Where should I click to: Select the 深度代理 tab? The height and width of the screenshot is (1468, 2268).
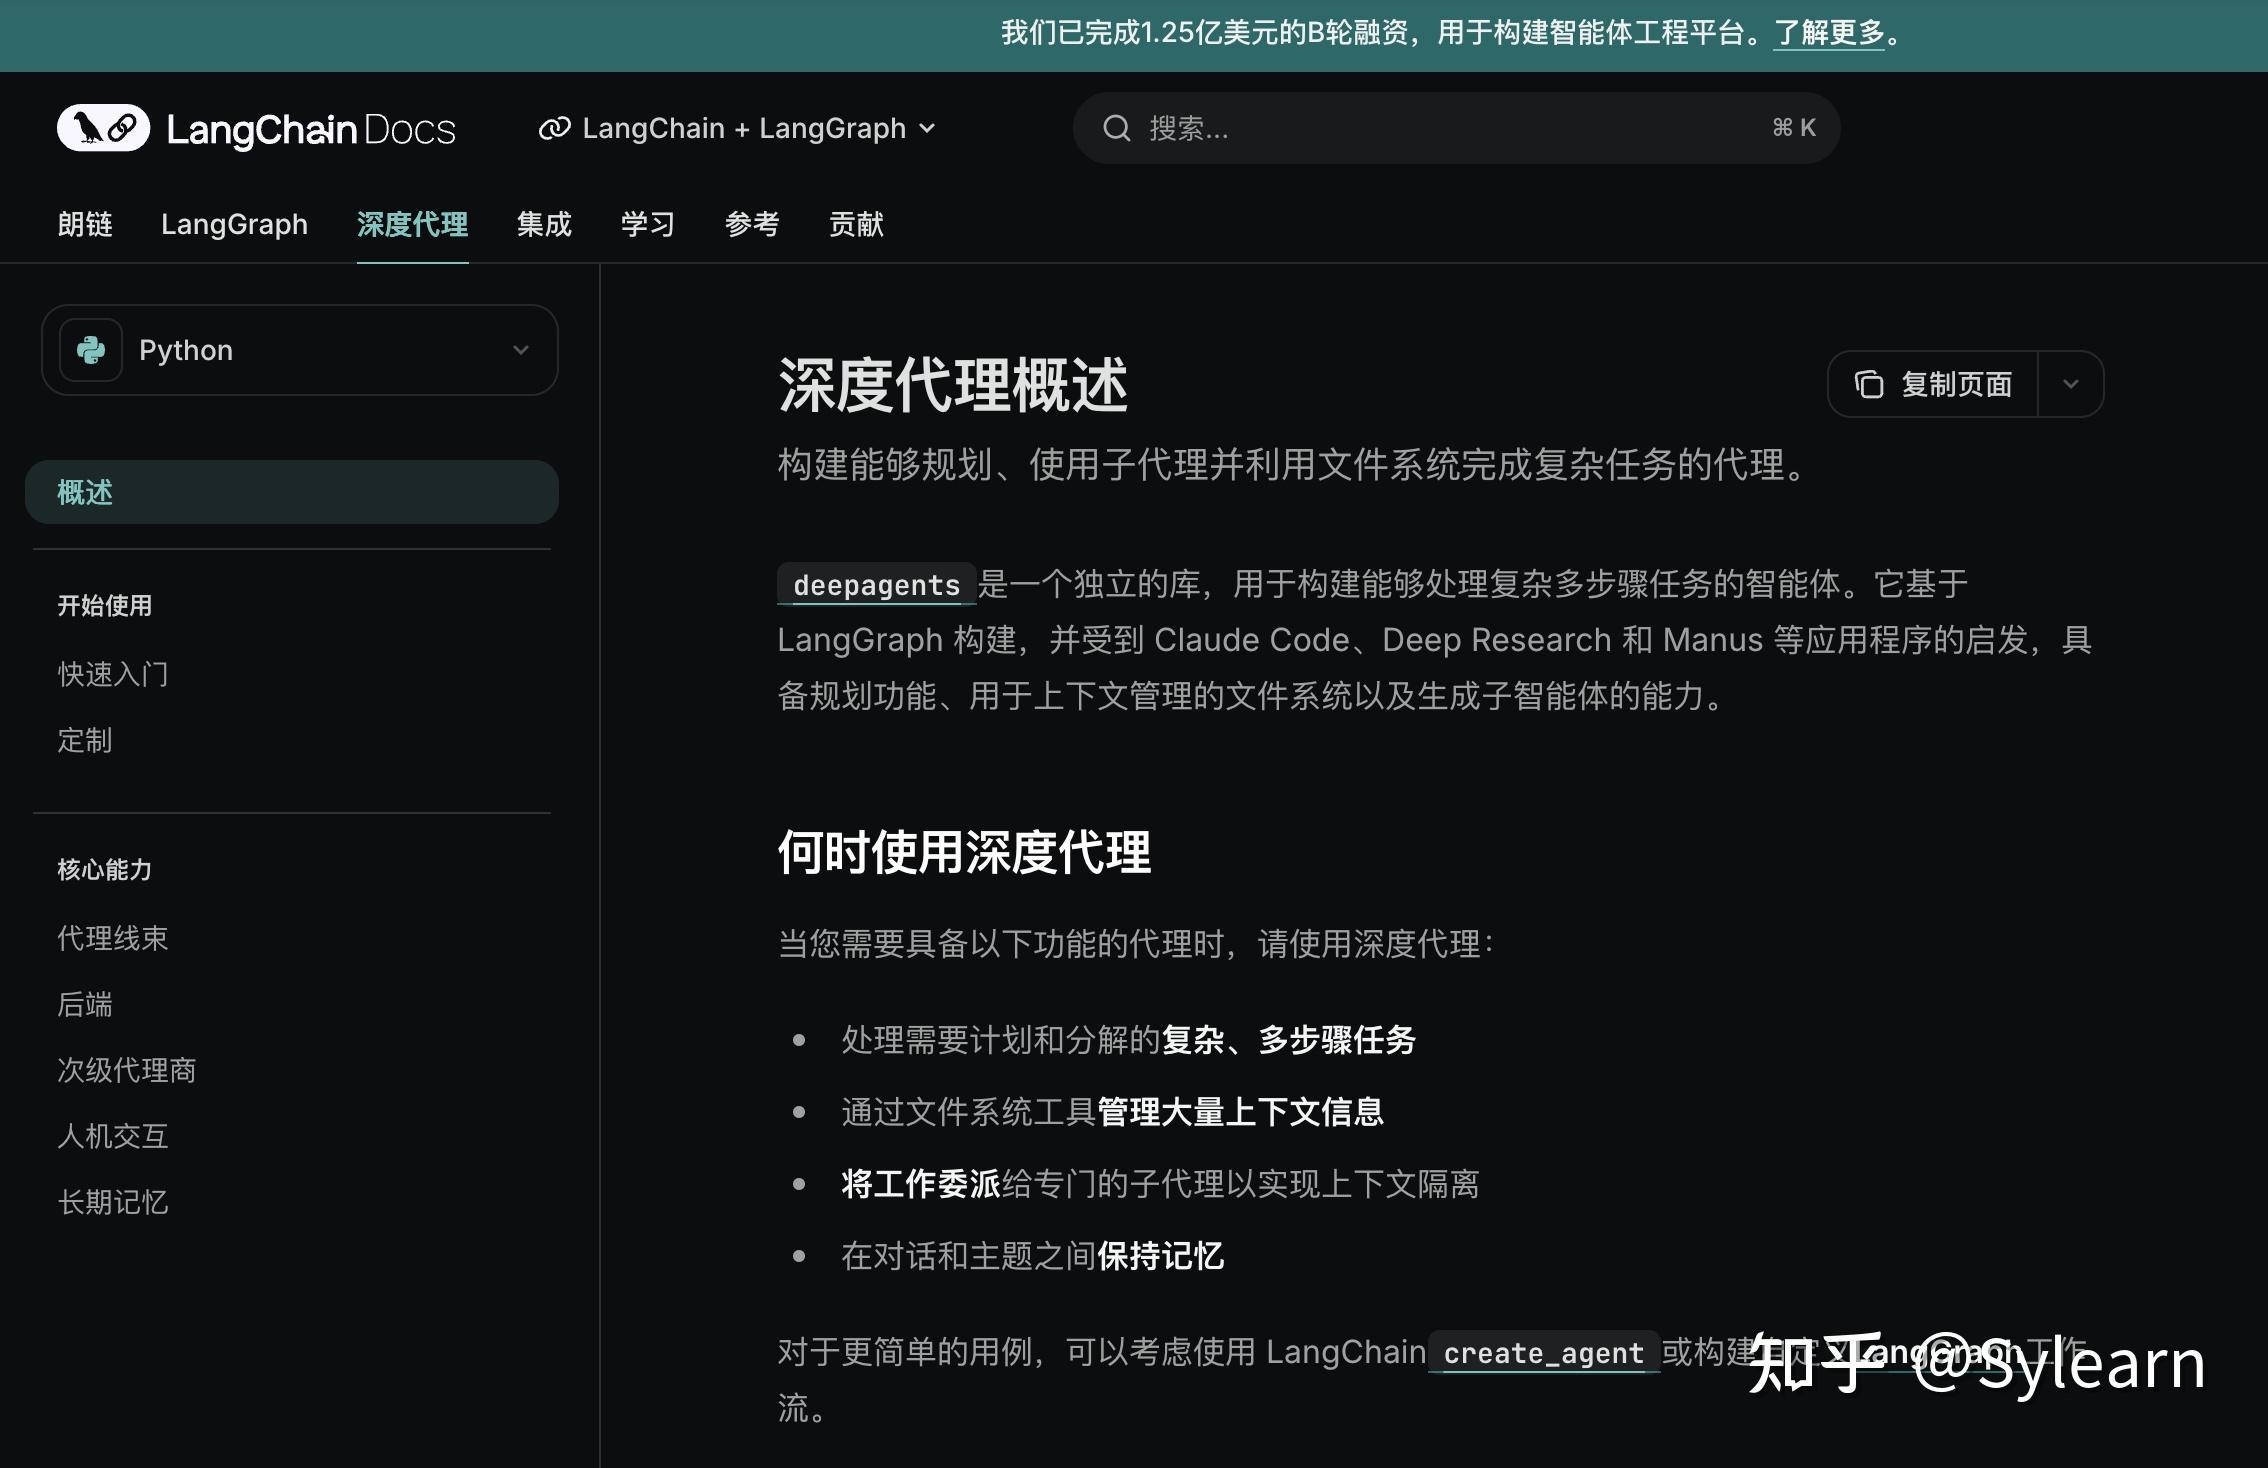point(412,224)
